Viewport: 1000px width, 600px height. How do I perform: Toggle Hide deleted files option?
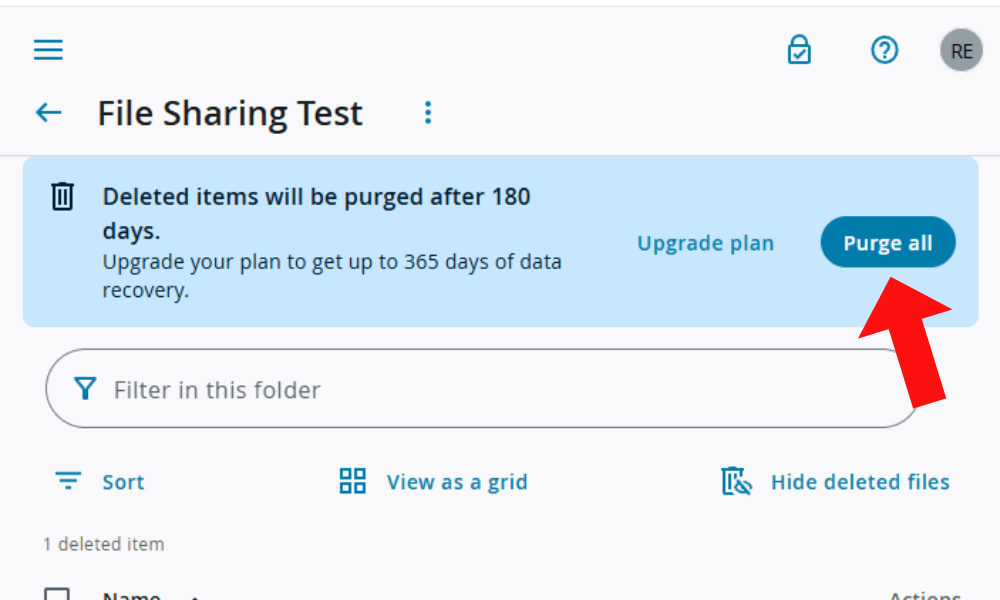pyautogui.click(x=859, y=482)
